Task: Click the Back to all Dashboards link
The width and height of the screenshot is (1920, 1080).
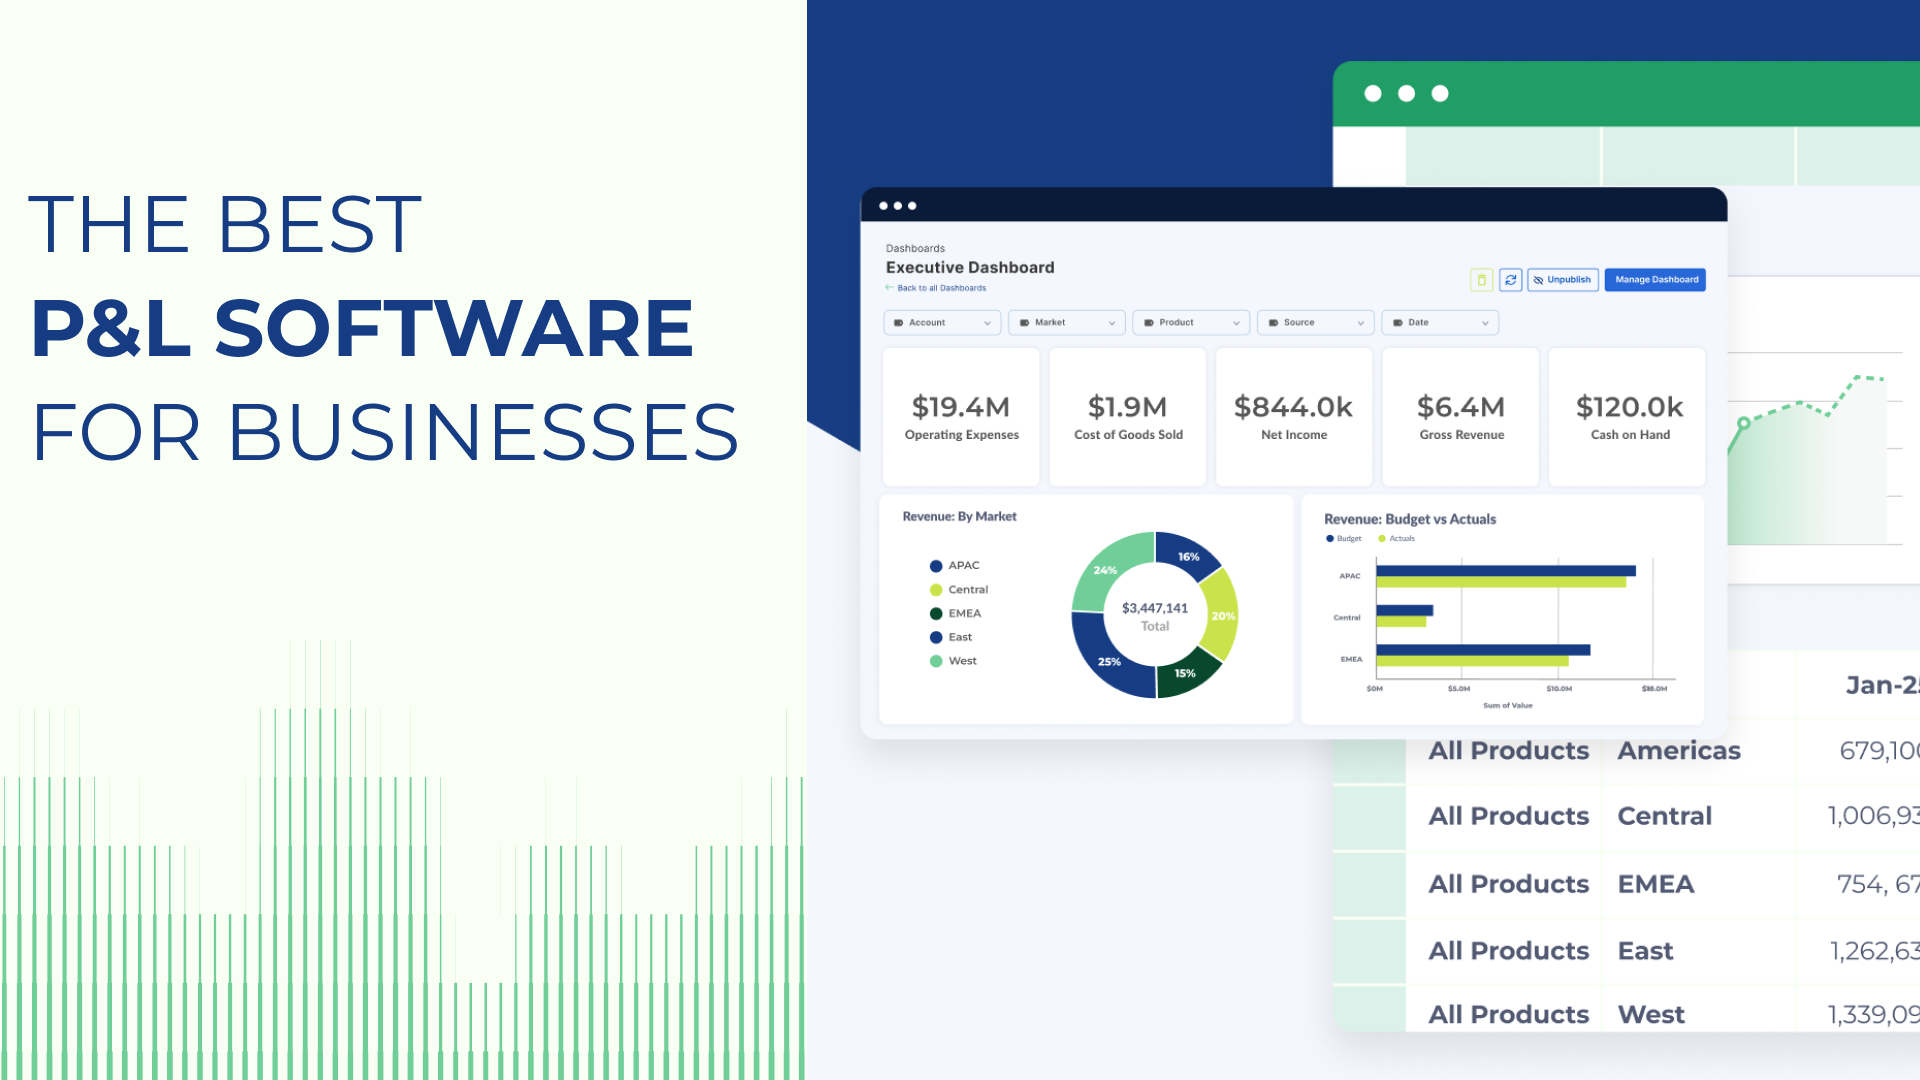Action: click(x=941, y=287)
